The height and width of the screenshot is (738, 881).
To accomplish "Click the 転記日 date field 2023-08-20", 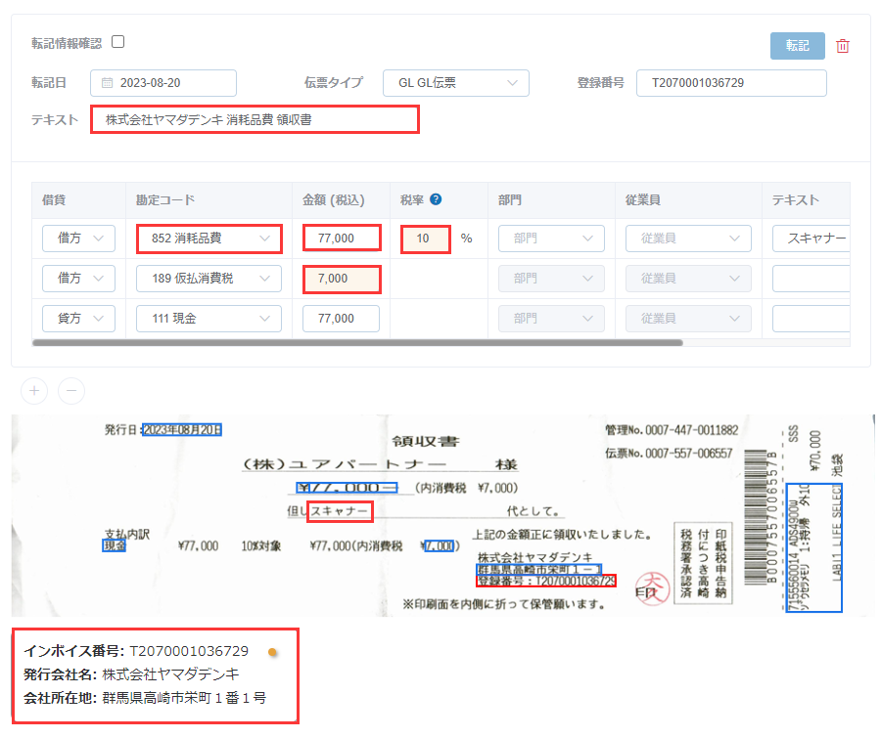I will [163, 83].
